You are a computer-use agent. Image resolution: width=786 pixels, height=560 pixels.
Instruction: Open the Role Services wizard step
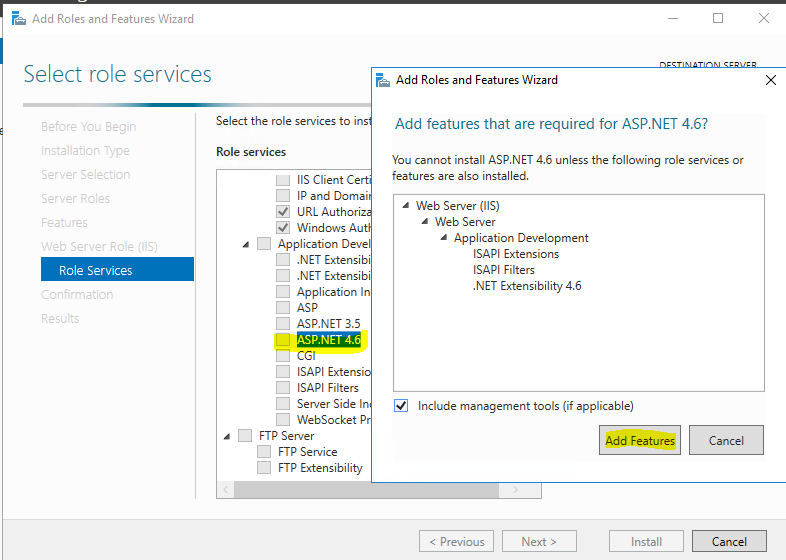(x=96, y=270)
